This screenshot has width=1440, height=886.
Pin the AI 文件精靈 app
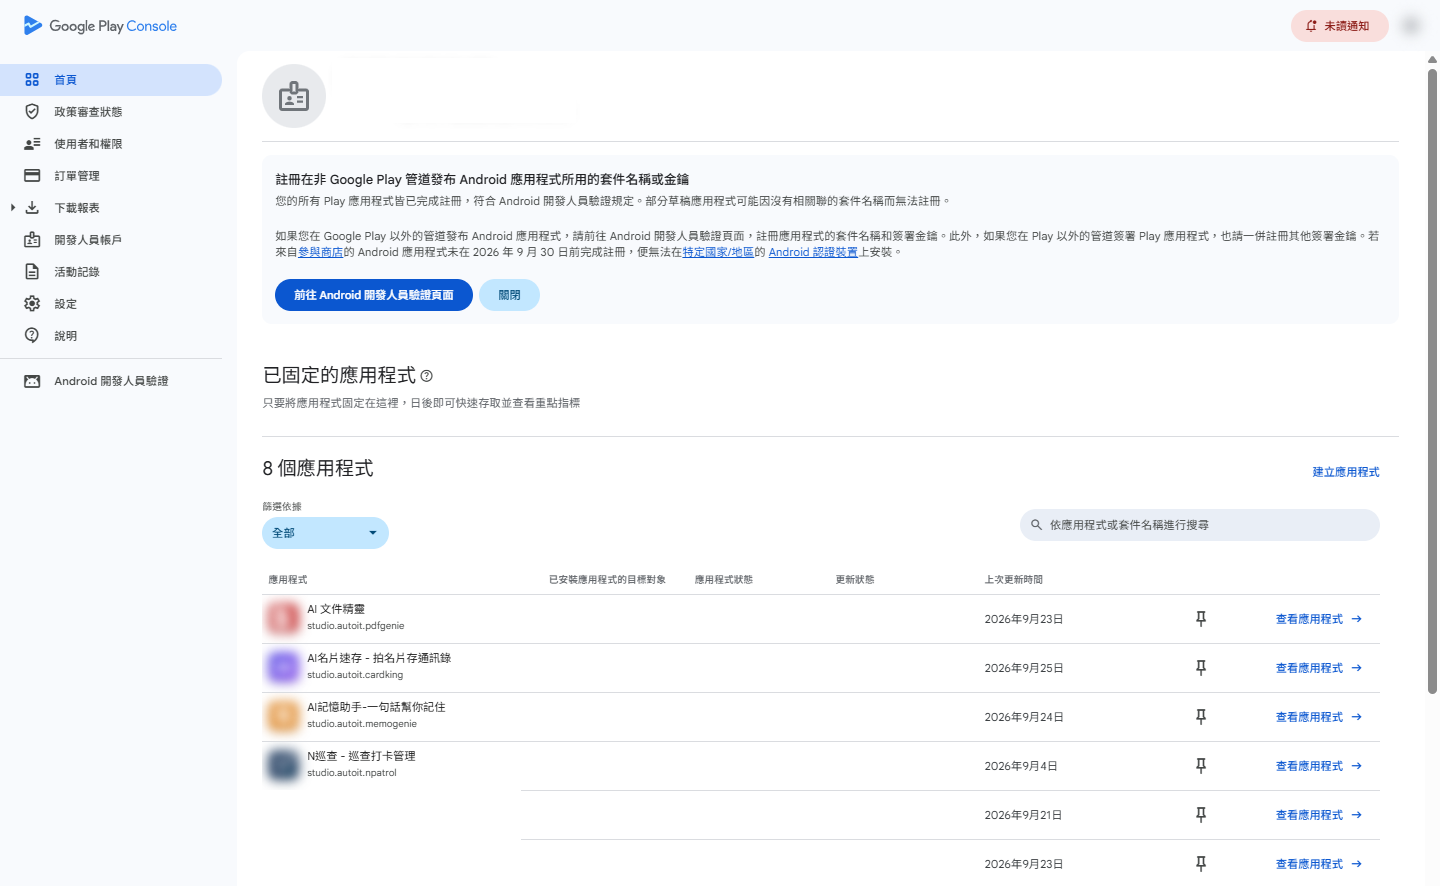pyautogui.click(x=1201, y=619)
